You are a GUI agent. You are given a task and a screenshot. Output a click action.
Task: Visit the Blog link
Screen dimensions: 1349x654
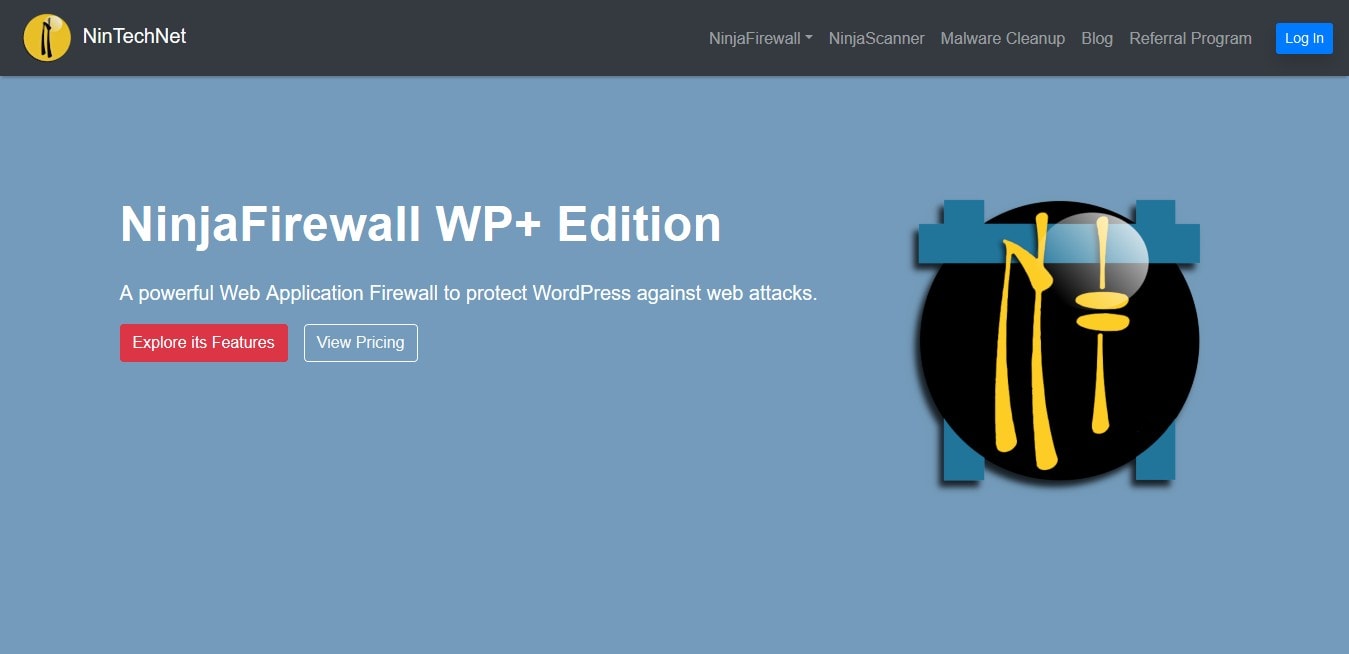[x=1097, y=38]
